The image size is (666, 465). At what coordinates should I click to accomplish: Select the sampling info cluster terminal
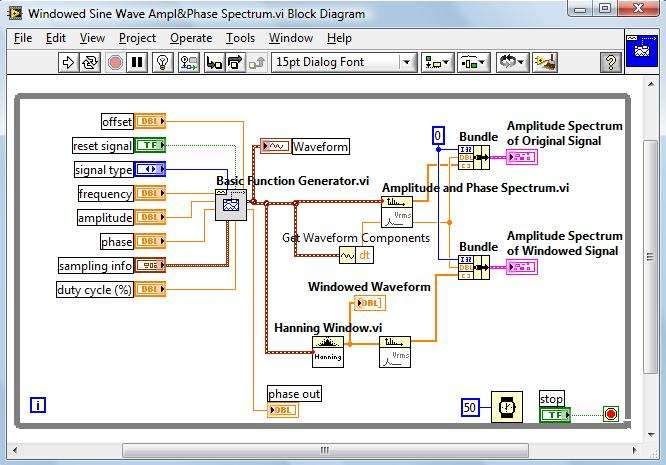(150, 265)
